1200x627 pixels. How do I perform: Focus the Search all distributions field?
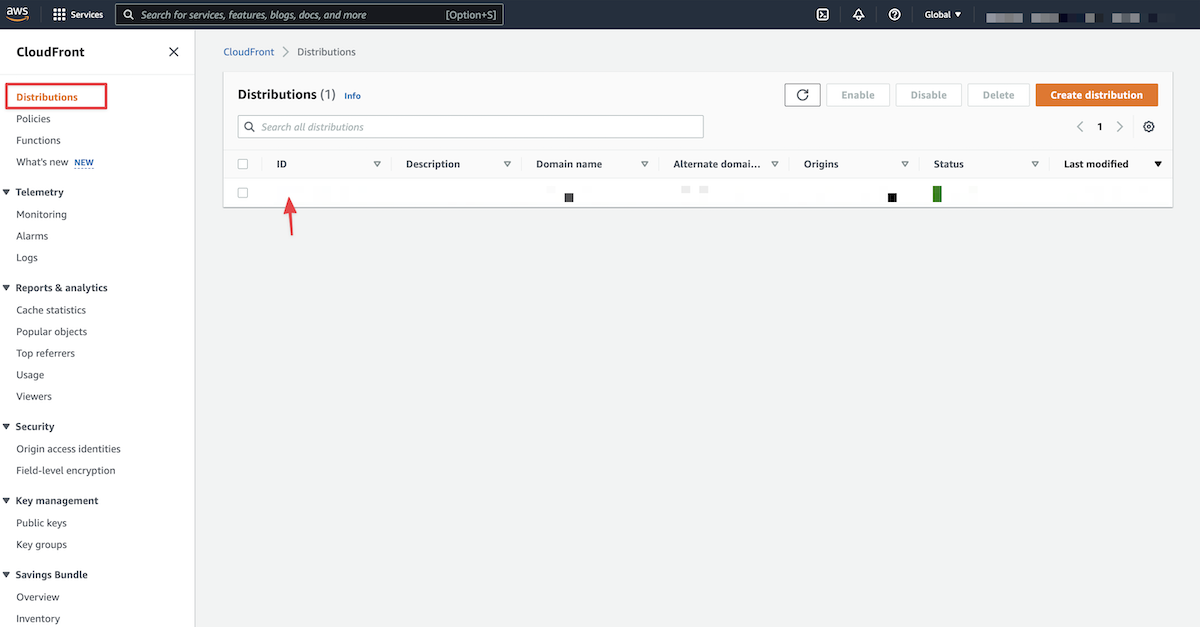471,127
